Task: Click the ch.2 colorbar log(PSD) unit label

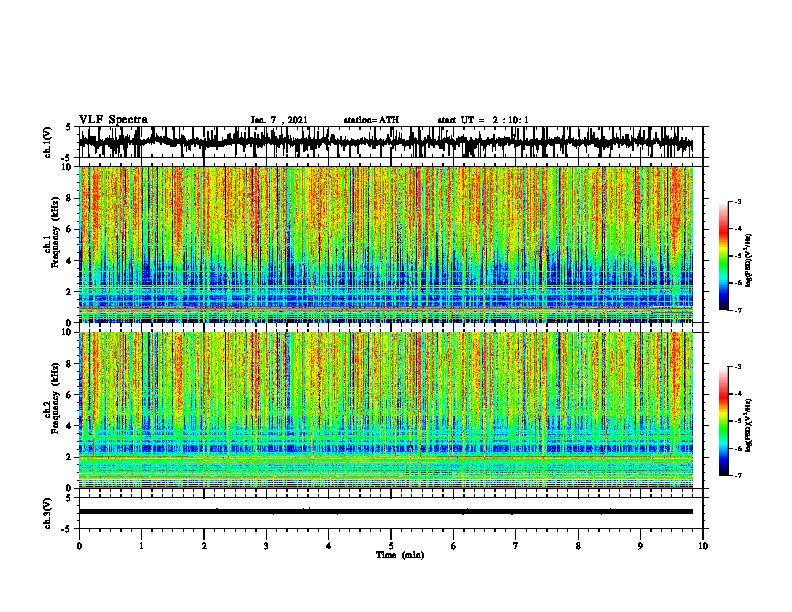Action: tap(749, 425)
